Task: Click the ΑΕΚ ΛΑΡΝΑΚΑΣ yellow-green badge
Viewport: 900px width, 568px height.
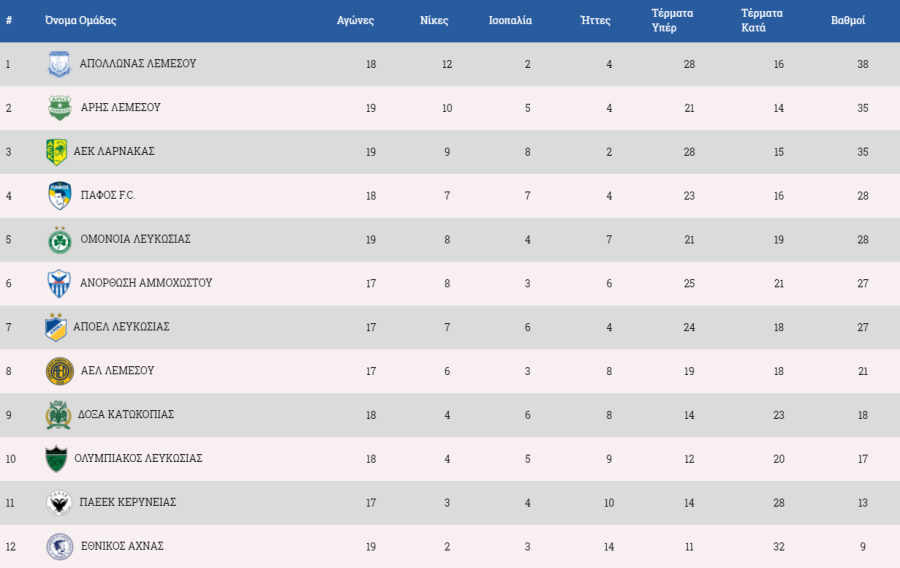Action: tap(56, 152)
